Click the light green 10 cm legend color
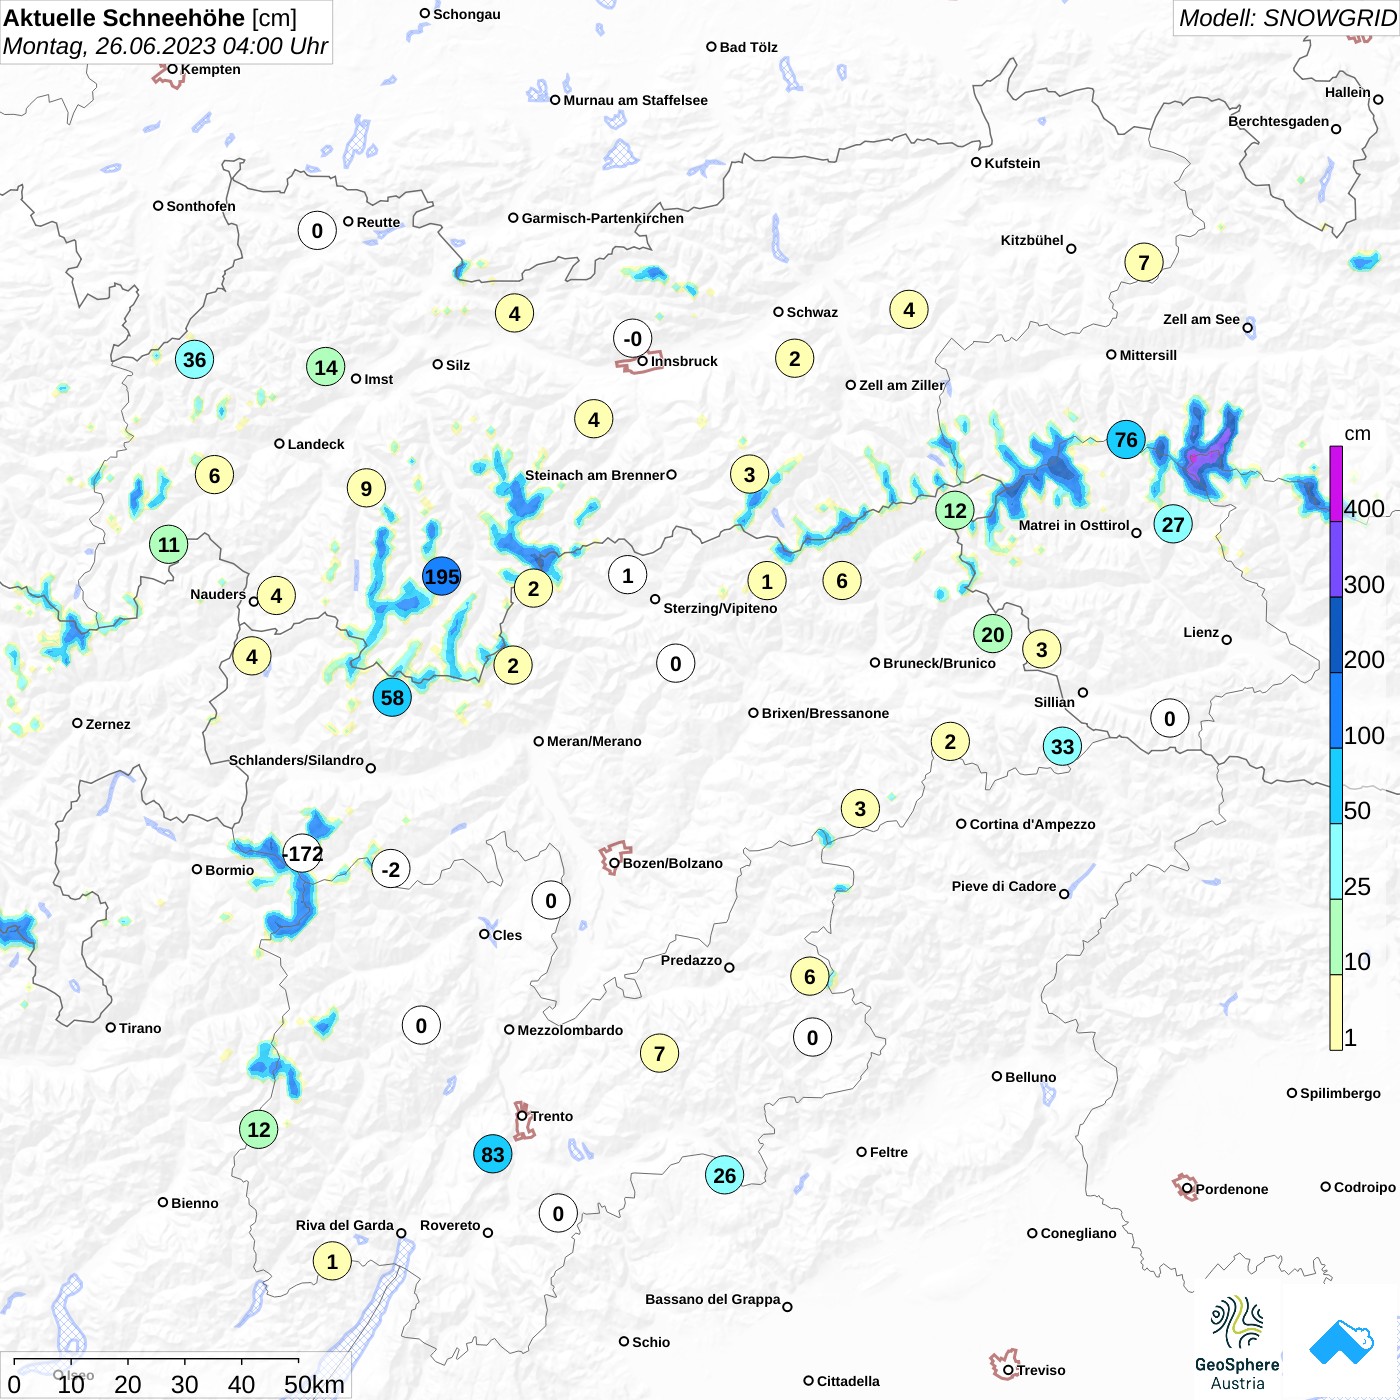 [x=1336, y=937]
